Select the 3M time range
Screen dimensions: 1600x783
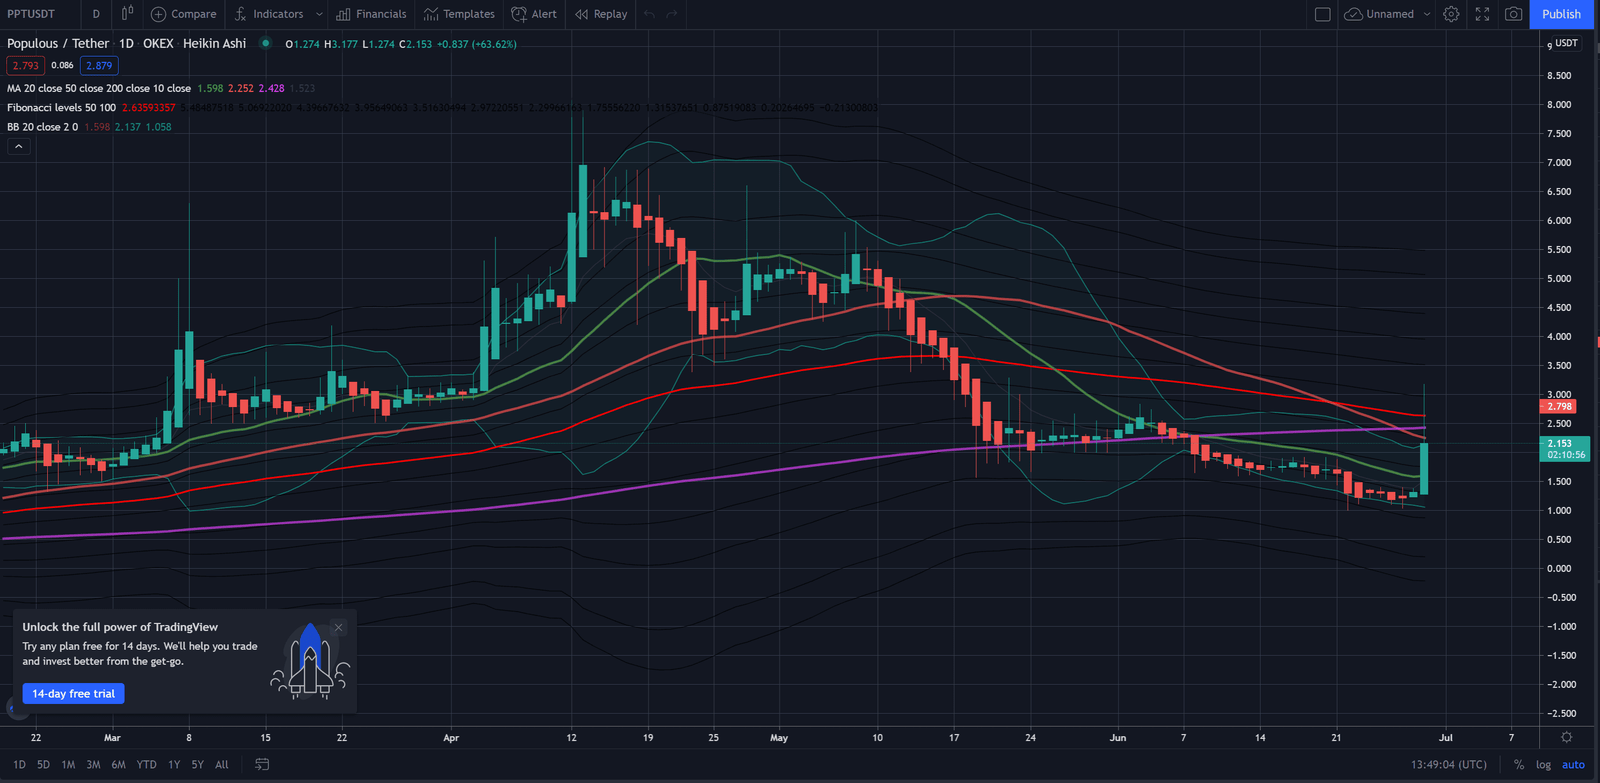pyautogui.click(x=93, y=764)
